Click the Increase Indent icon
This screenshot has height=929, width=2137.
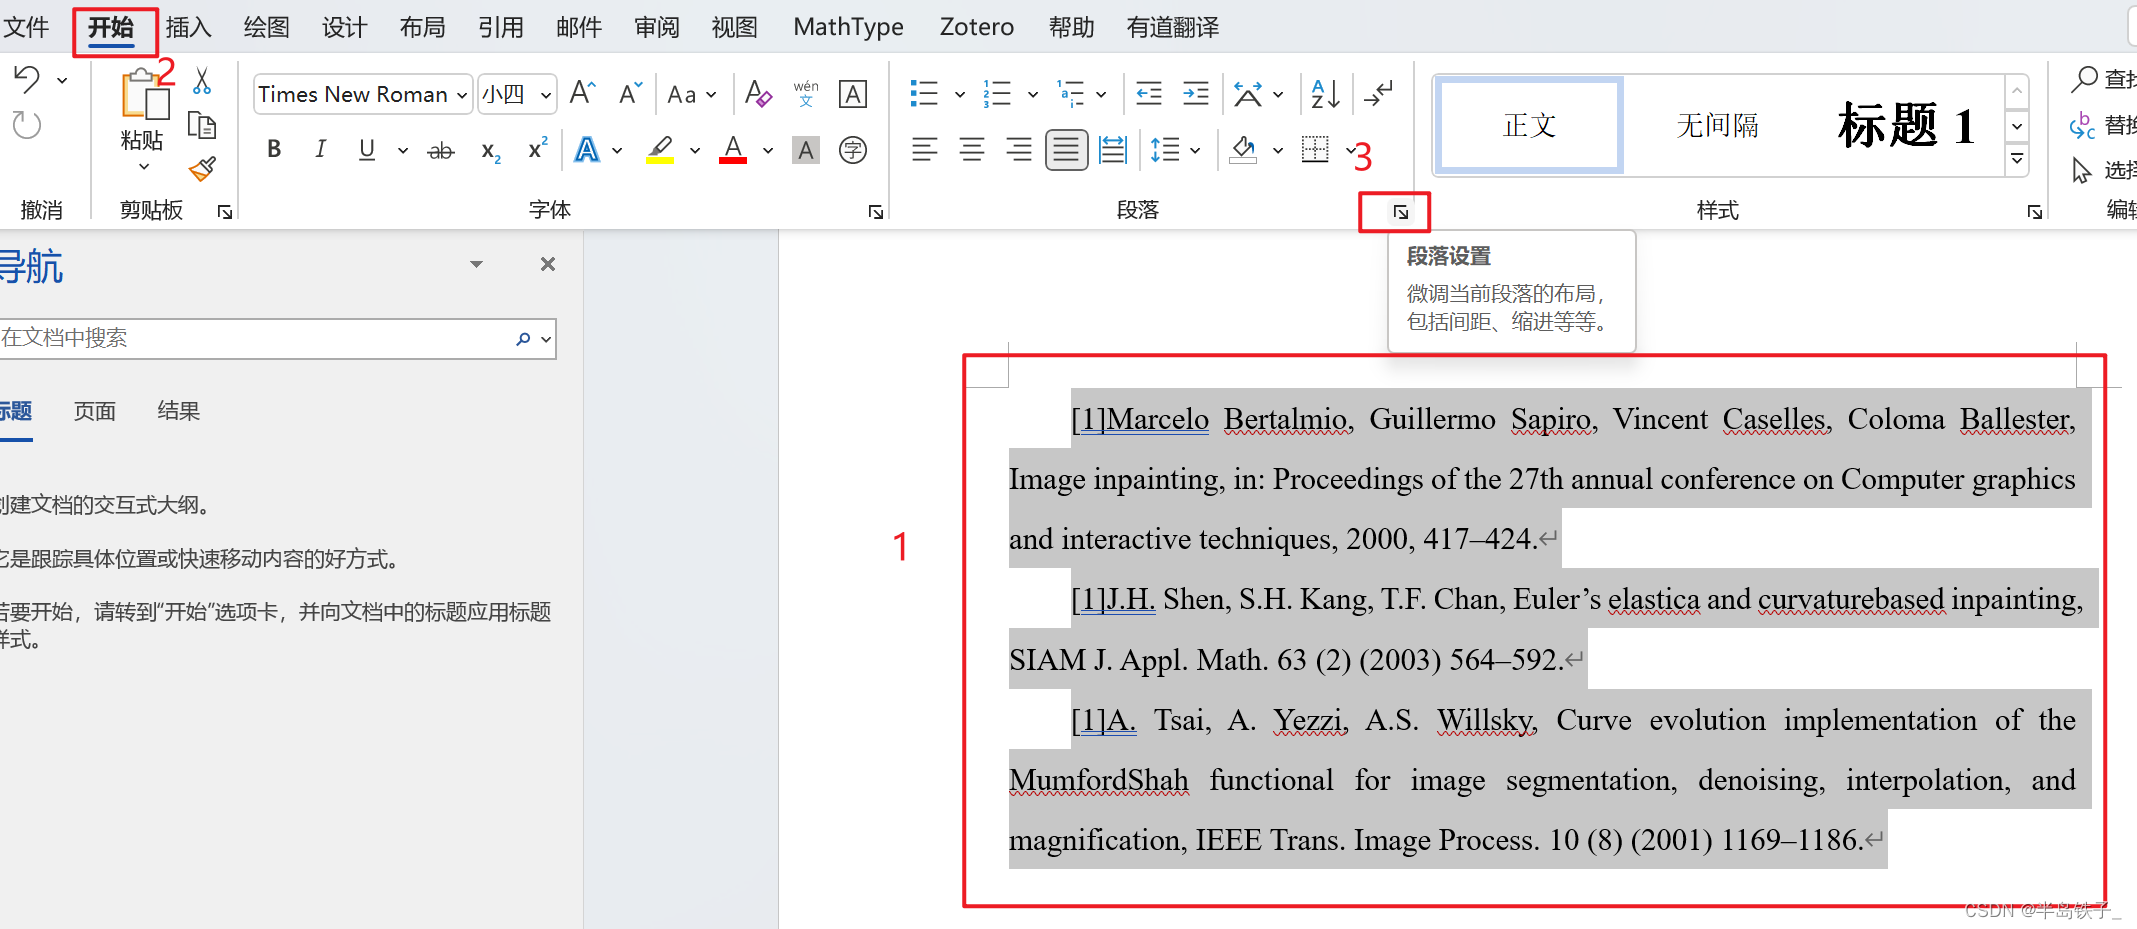[1196, 94]
